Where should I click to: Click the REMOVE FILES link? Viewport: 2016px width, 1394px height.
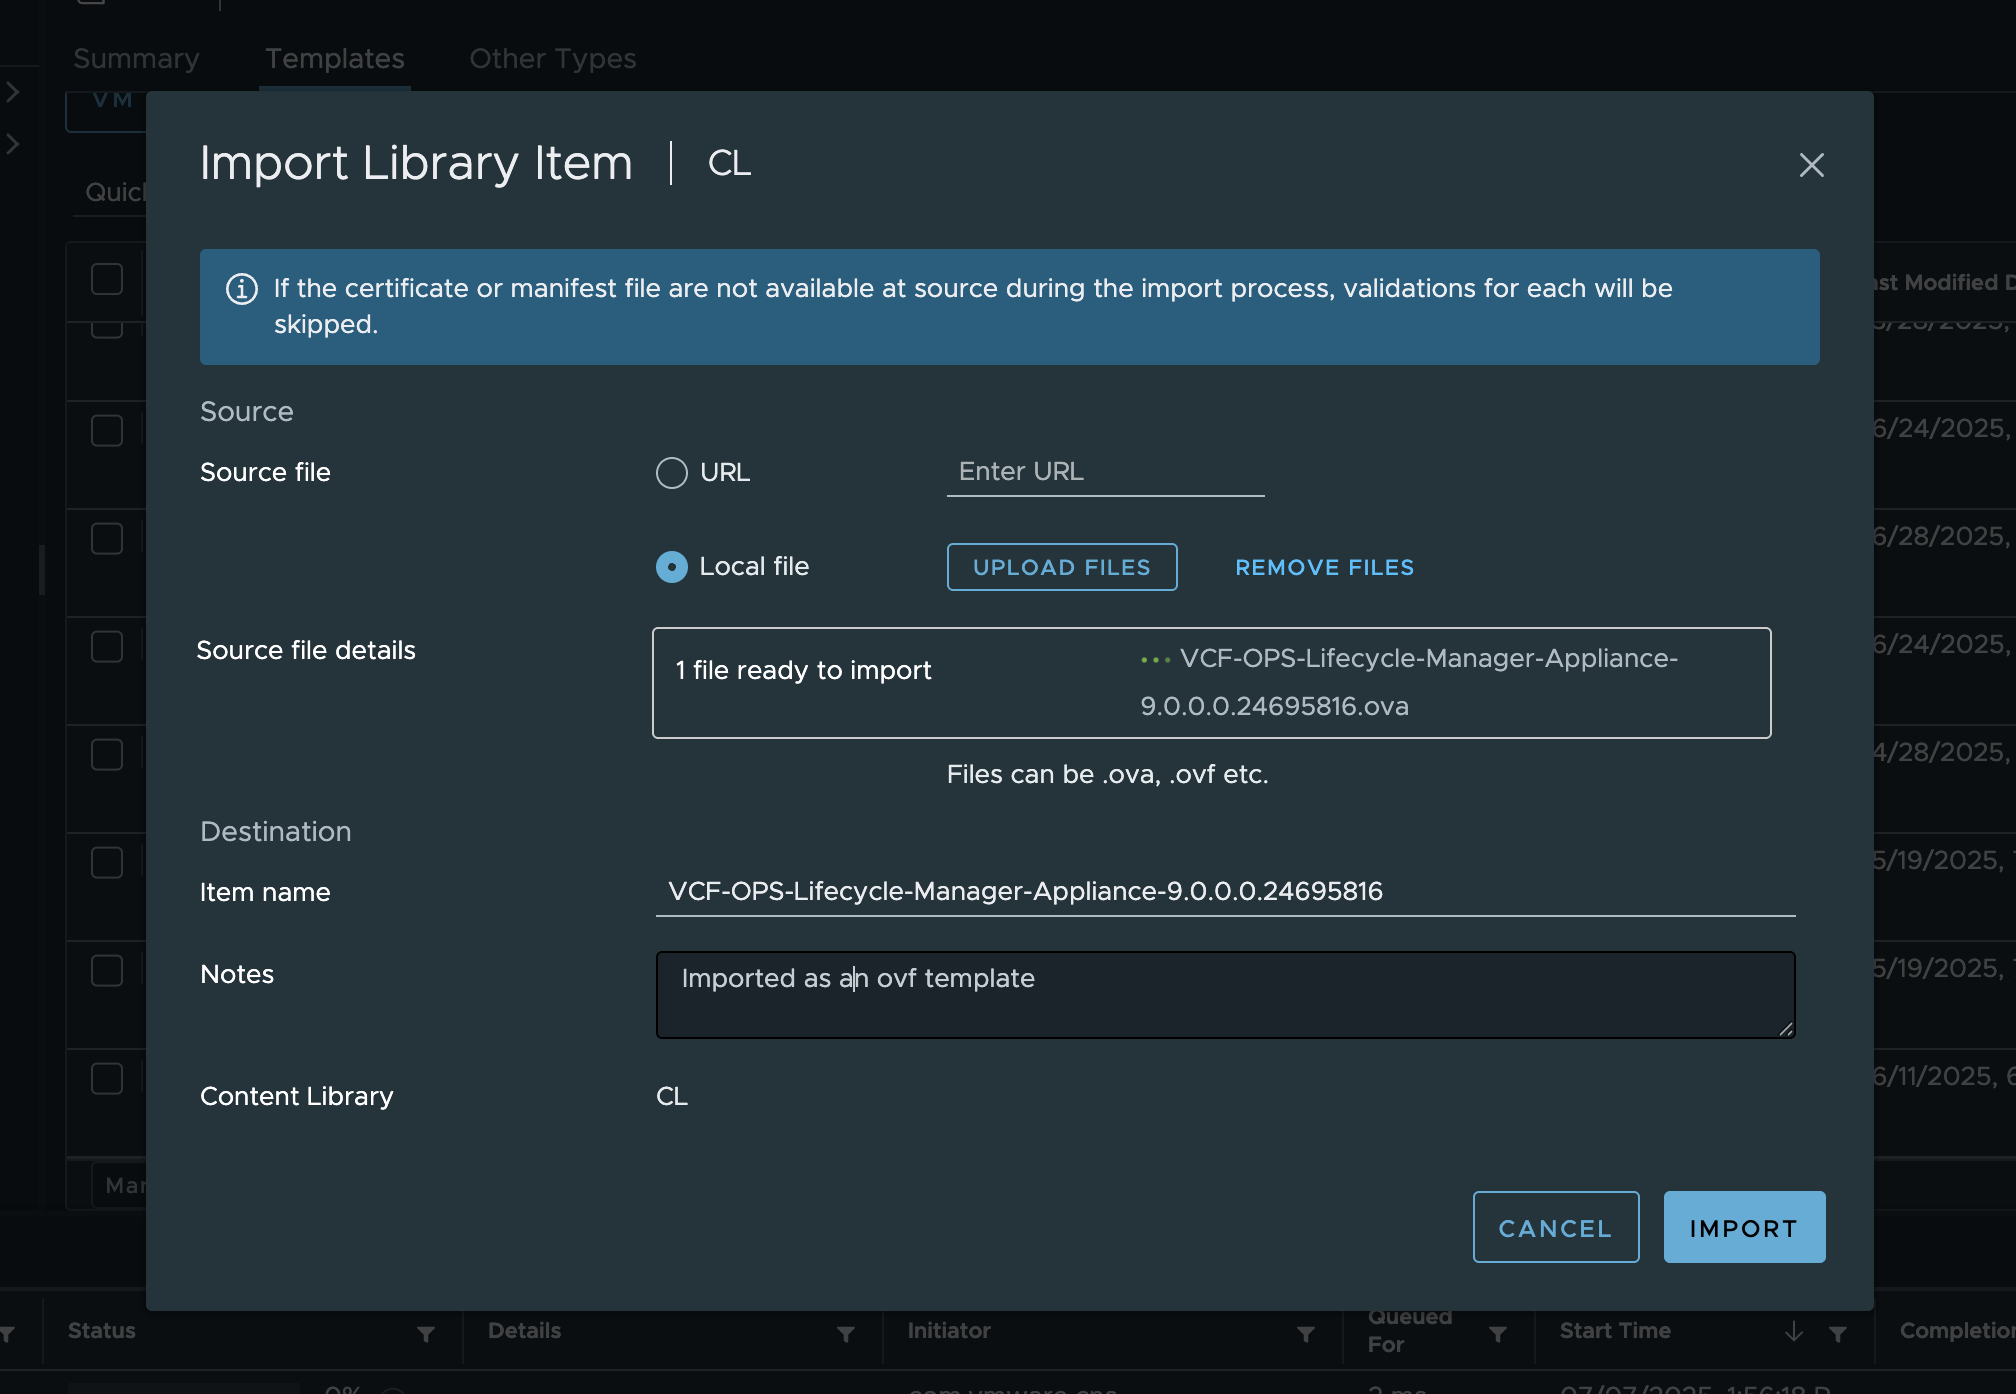[1324, 567]
